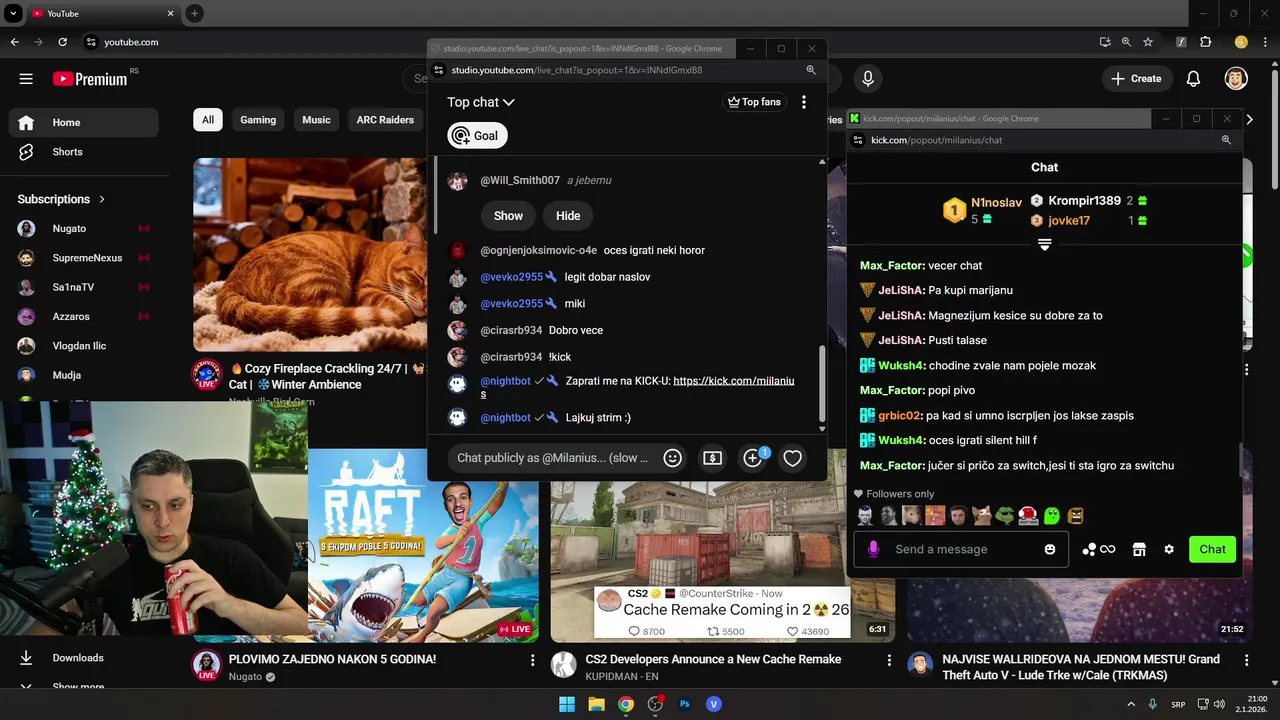The width and height of the screenshot is (1280, 720).
Task: Open the Kick chat emote picker smiley
Action: 1050,549
